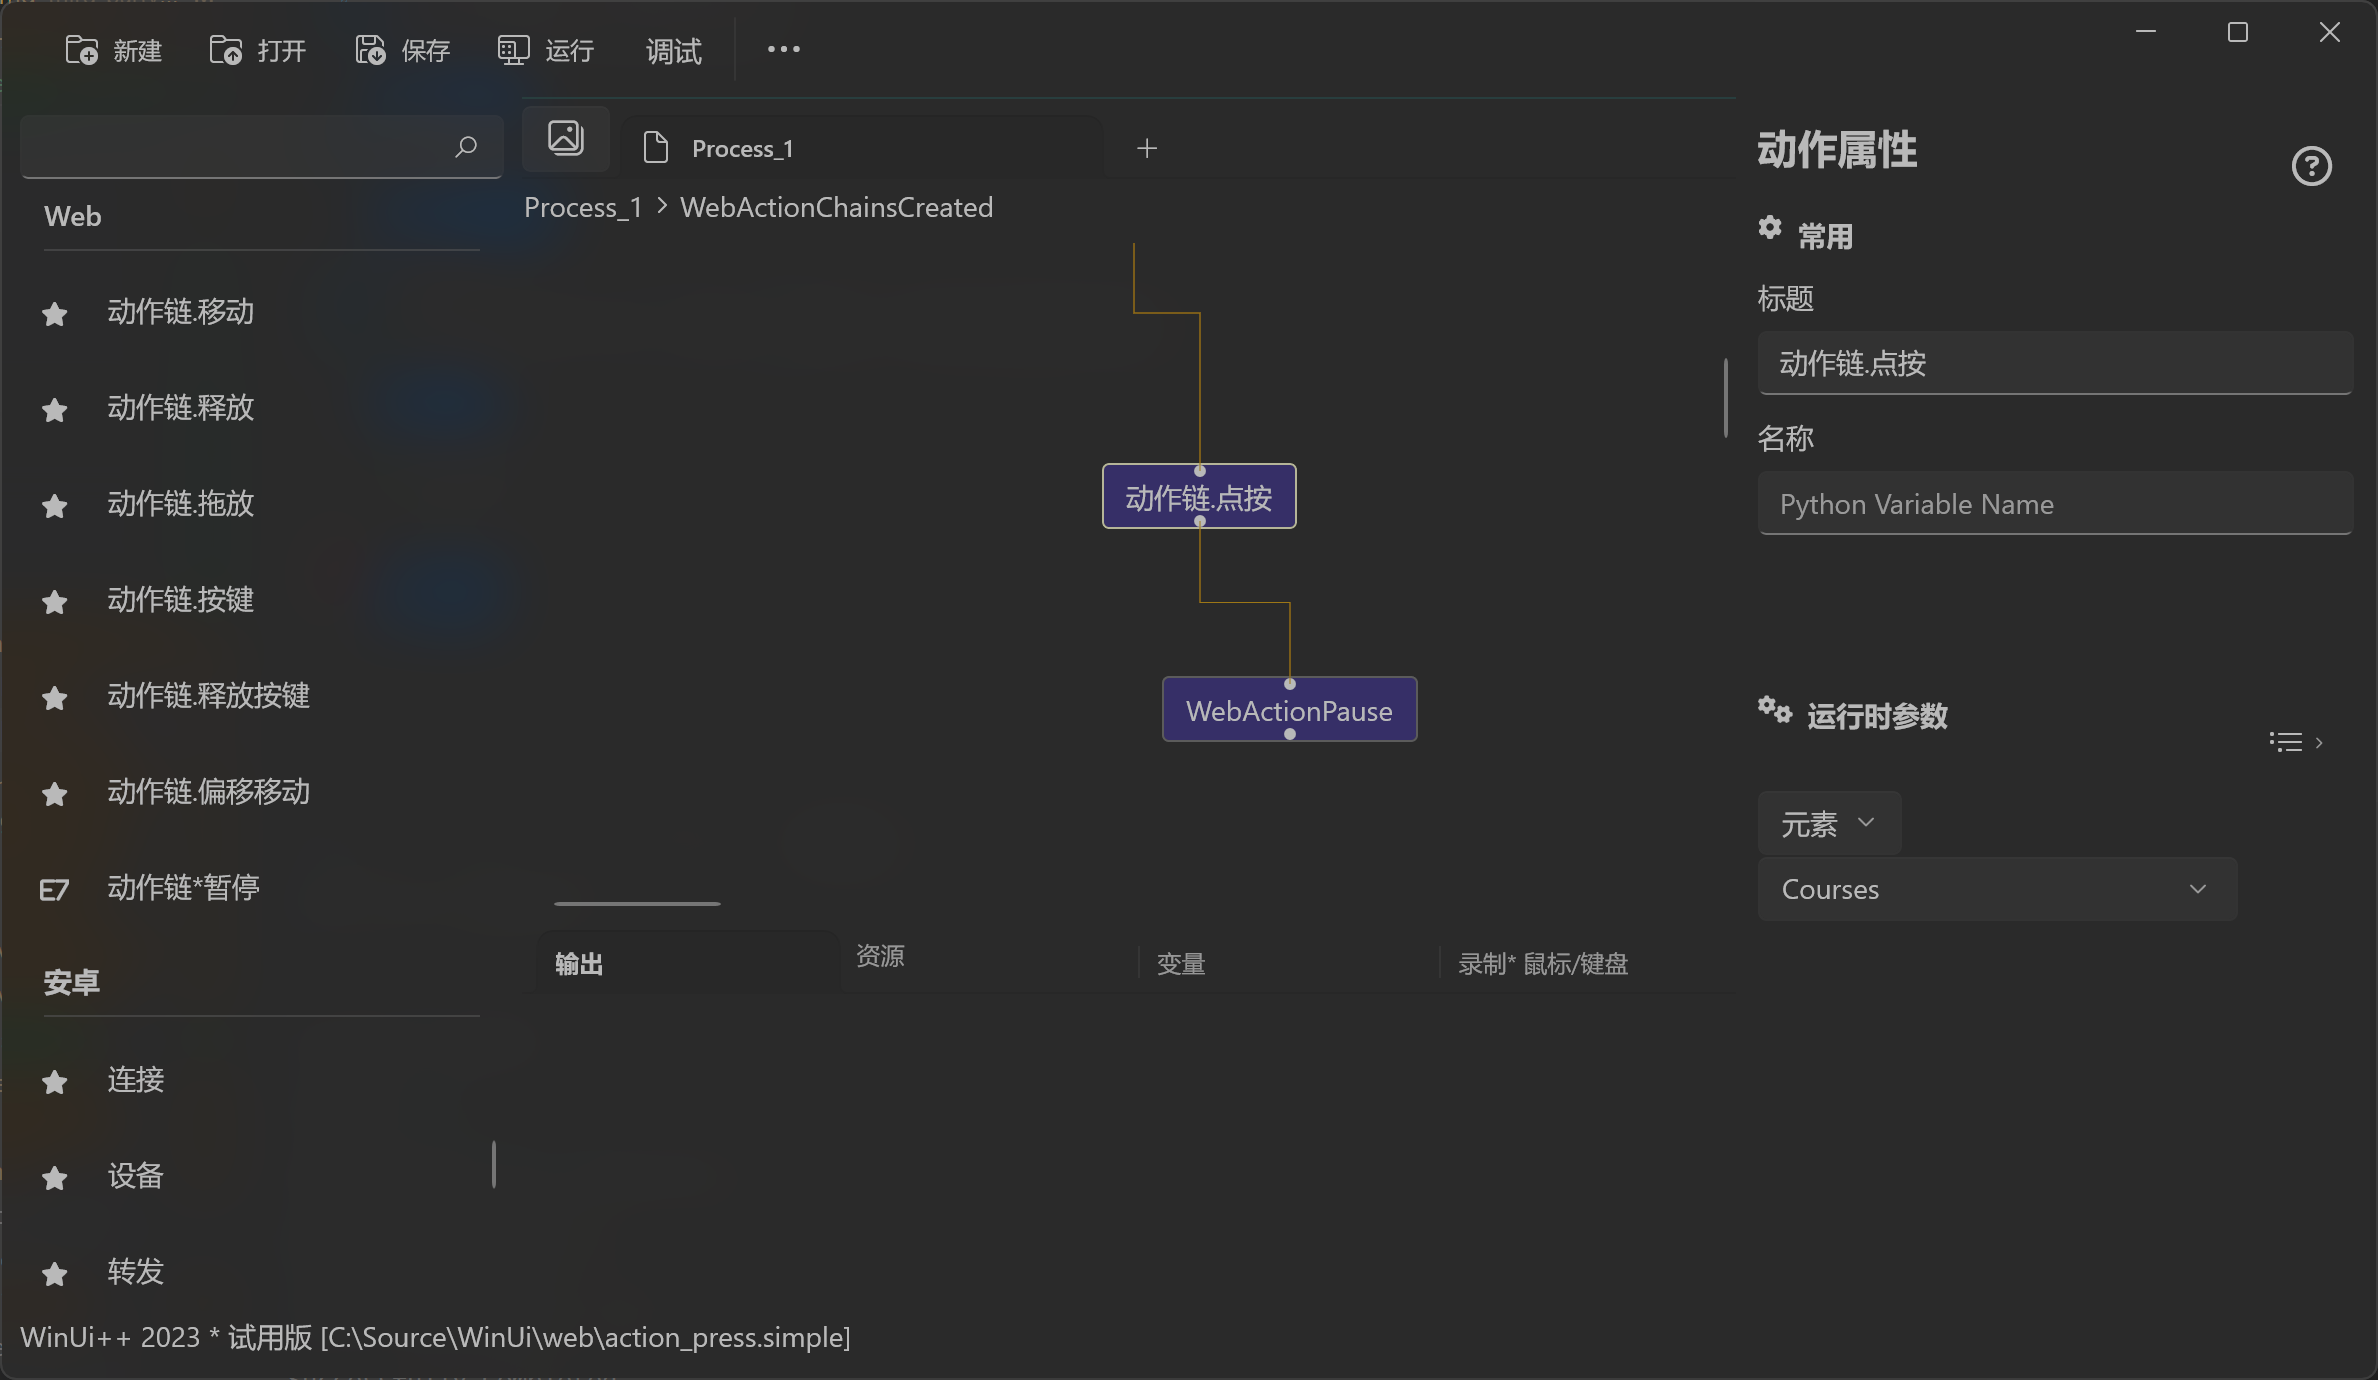Select the 资源 tab at the bottom
Image resolution: width=2378 pixels, height=1380 pixels.
[x=880, y=957]
